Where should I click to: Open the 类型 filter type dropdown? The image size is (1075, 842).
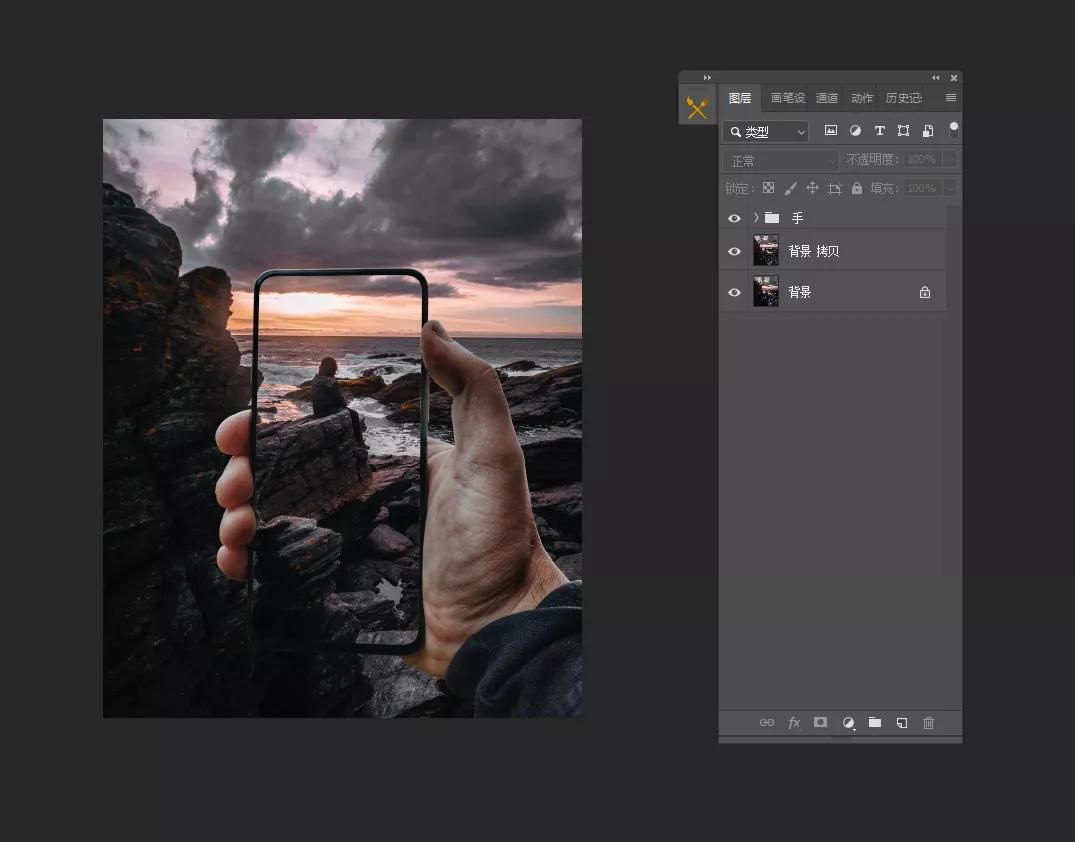point(766,132)
